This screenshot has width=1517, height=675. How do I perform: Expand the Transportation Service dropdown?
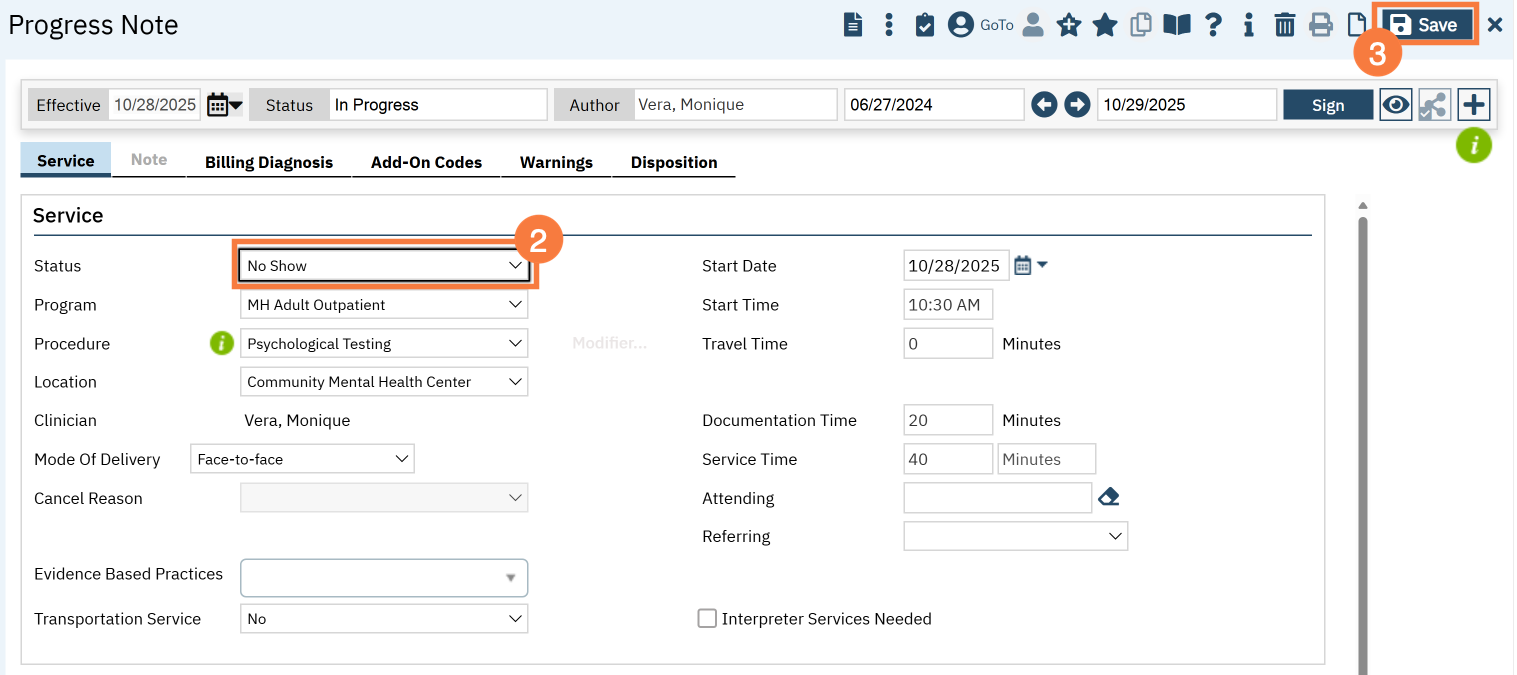pyautogui.click(x=384, y=619)
